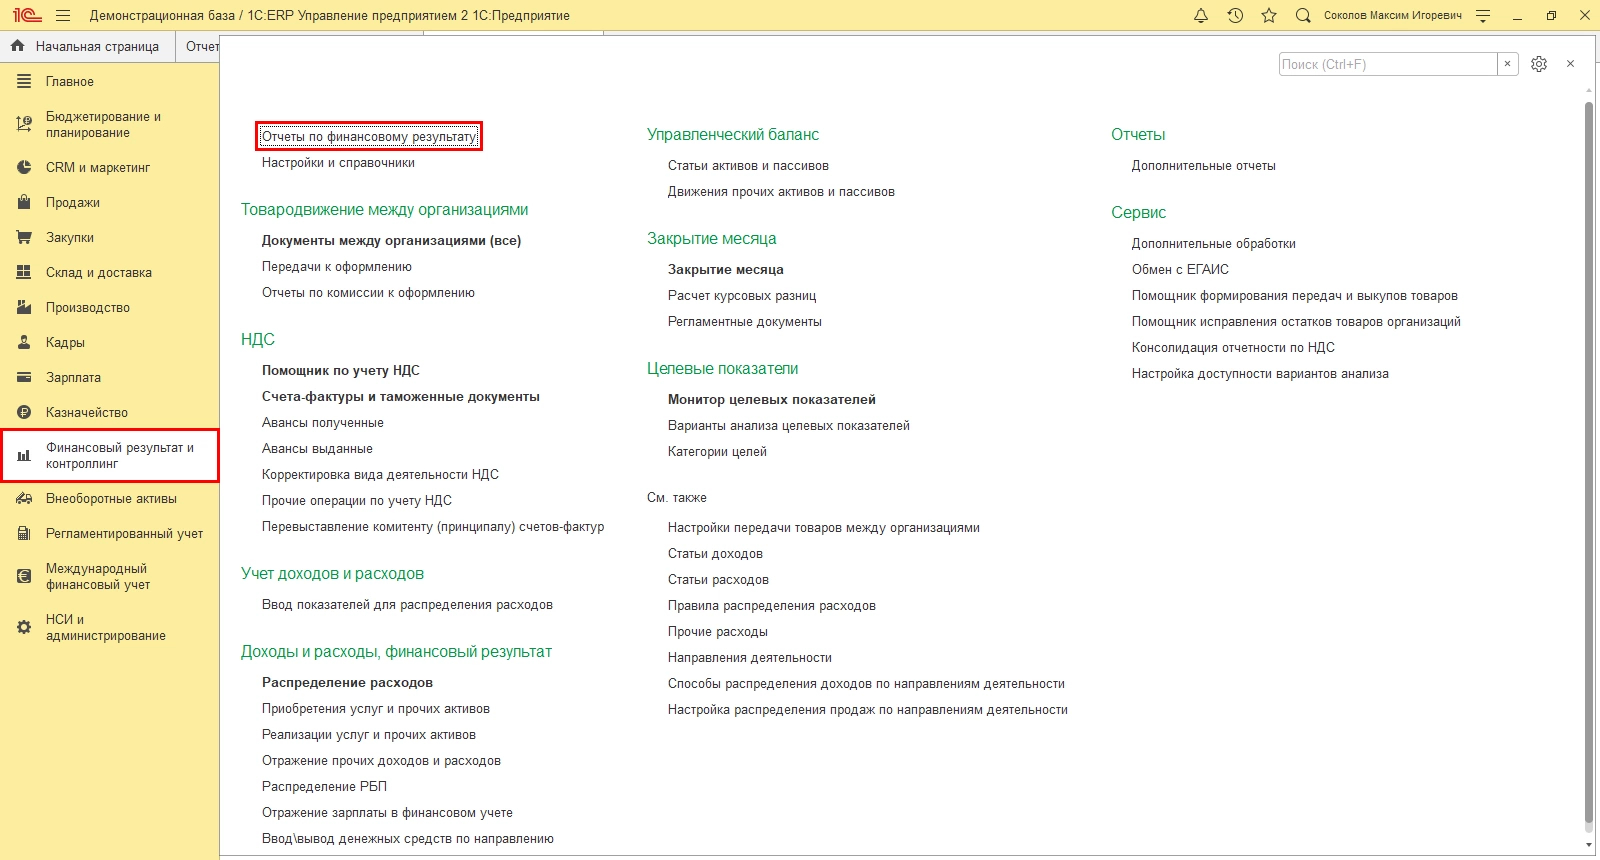Close the section menu panel
This screenshot has height=860, width=1600.
tap(1570, 64)
